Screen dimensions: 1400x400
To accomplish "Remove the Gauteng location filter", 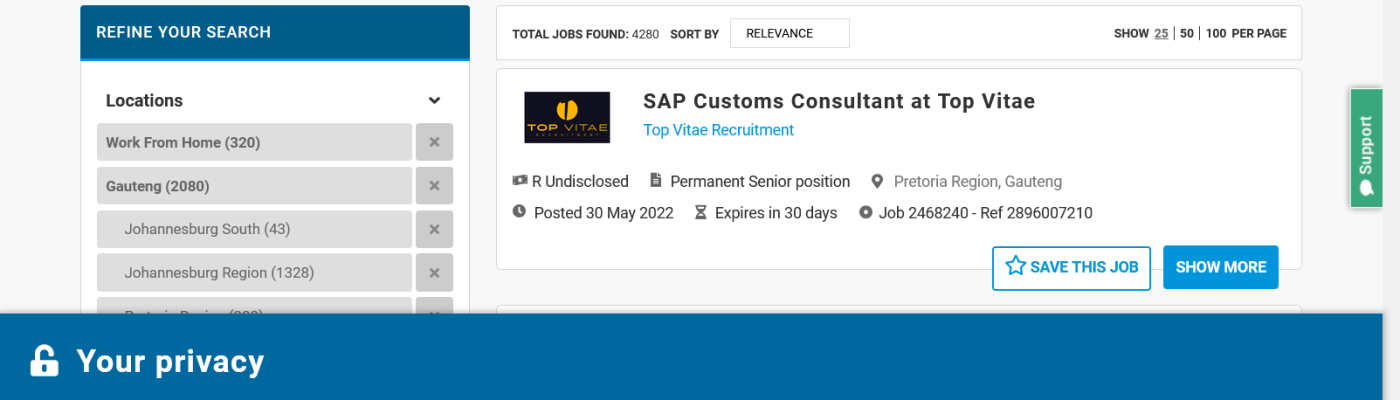I will (434, 186).
